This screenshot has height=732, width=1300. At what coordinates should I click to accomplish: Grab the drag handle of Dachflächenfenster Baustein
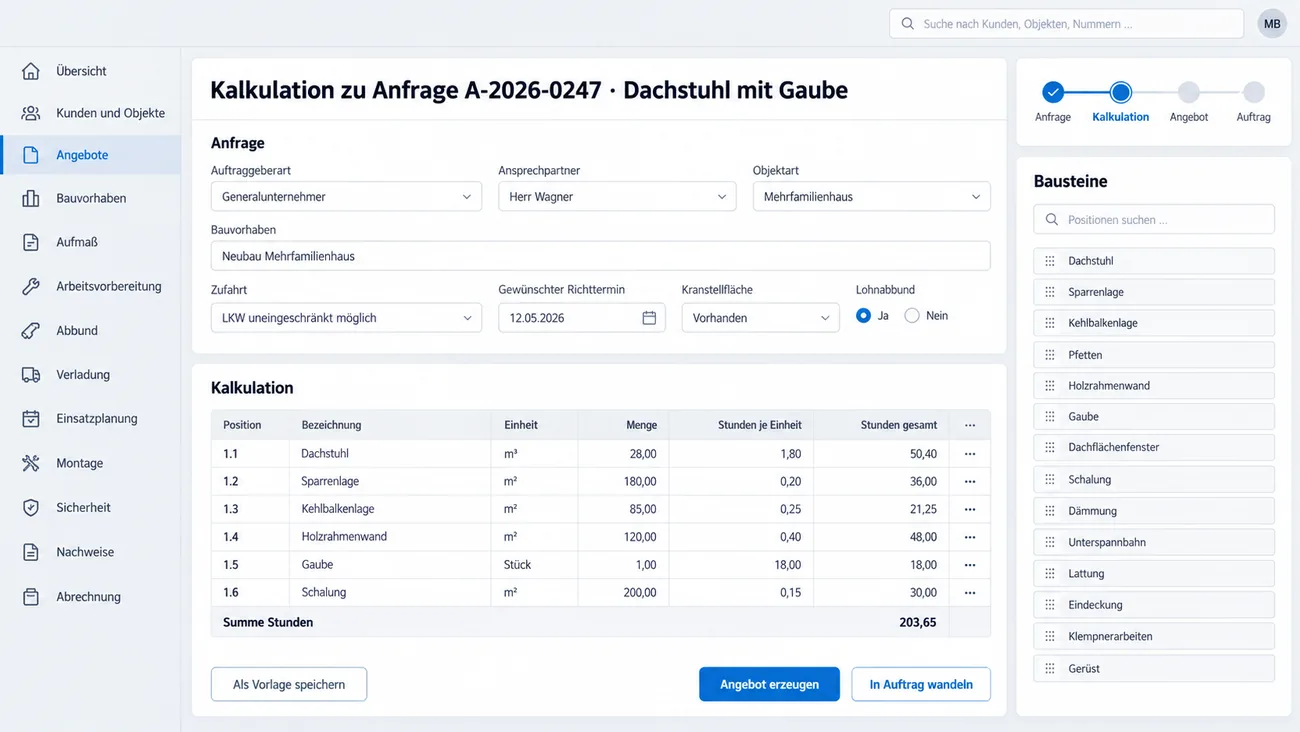pyautogui.click(x=1050, y=448)
